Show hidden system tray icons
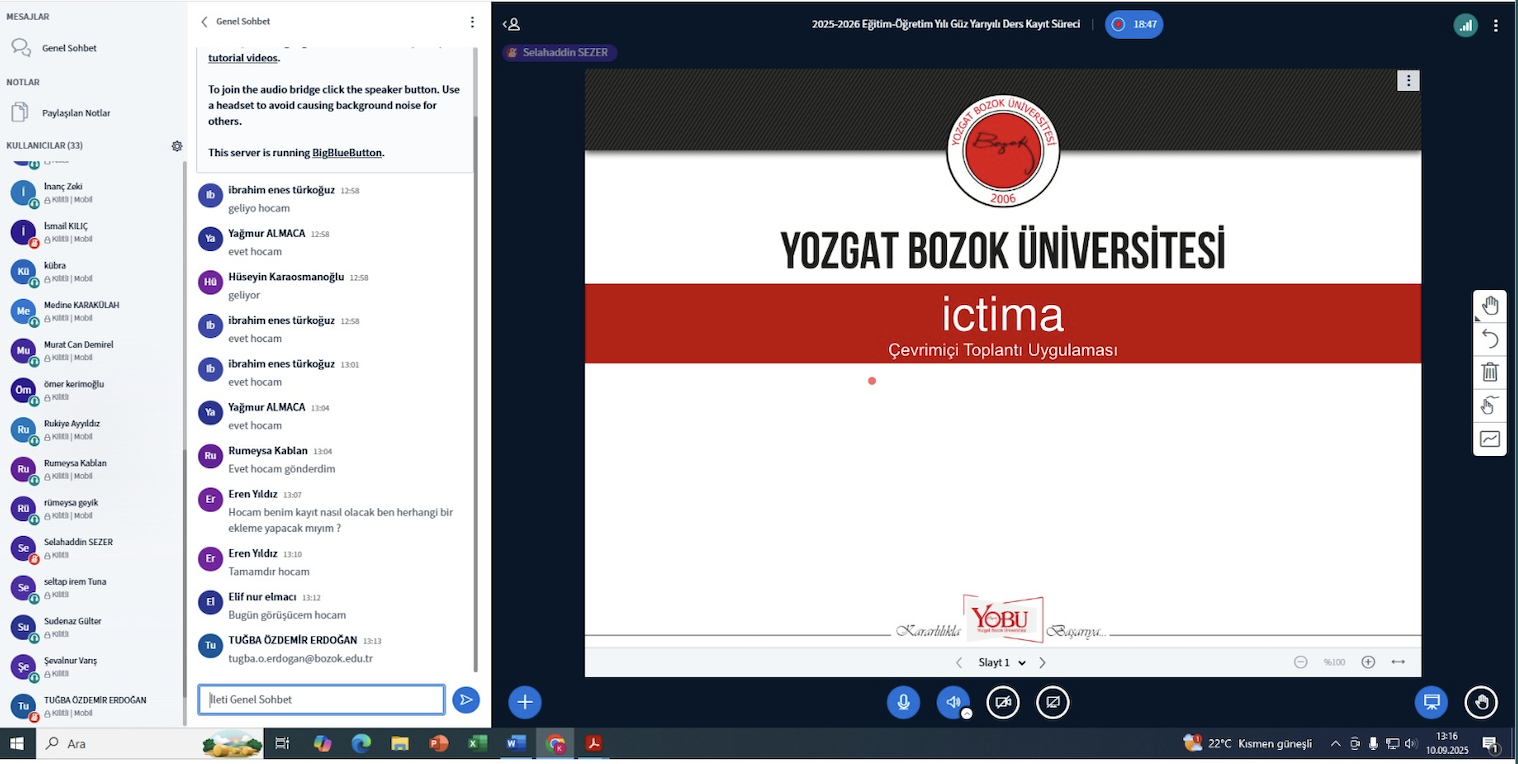Screen dimensions: 1518x764 tap(1335, 744)
